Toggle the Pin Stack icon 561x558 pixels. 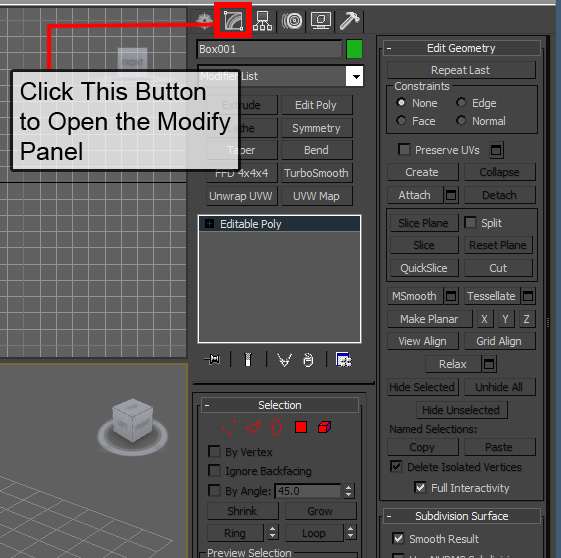click(x=213, y=359)
